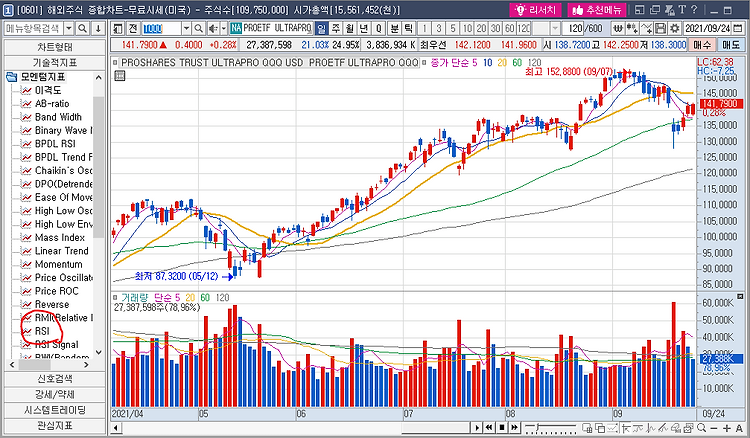Viewport: 750px width, 438px height.
Task: Select the 분 minute period button
Action: [394, 28]
